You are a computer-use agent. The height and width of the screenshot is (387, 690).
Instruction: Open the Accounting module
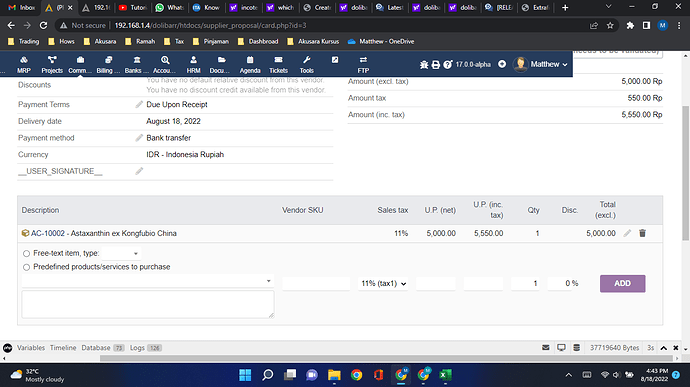(x=165, y=64)
